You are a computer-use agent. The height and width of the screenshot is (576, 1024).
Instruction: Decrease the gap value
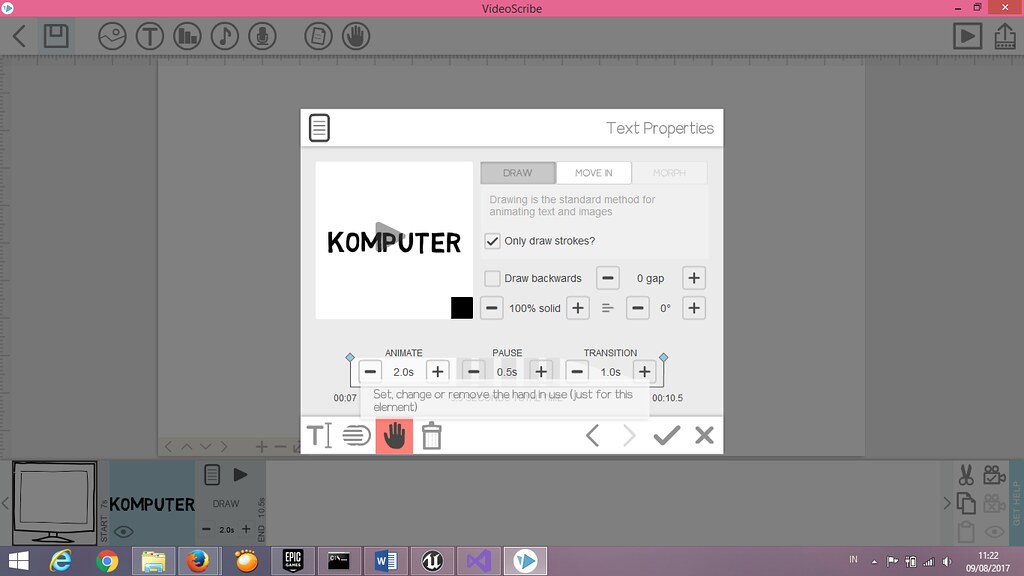607,278
